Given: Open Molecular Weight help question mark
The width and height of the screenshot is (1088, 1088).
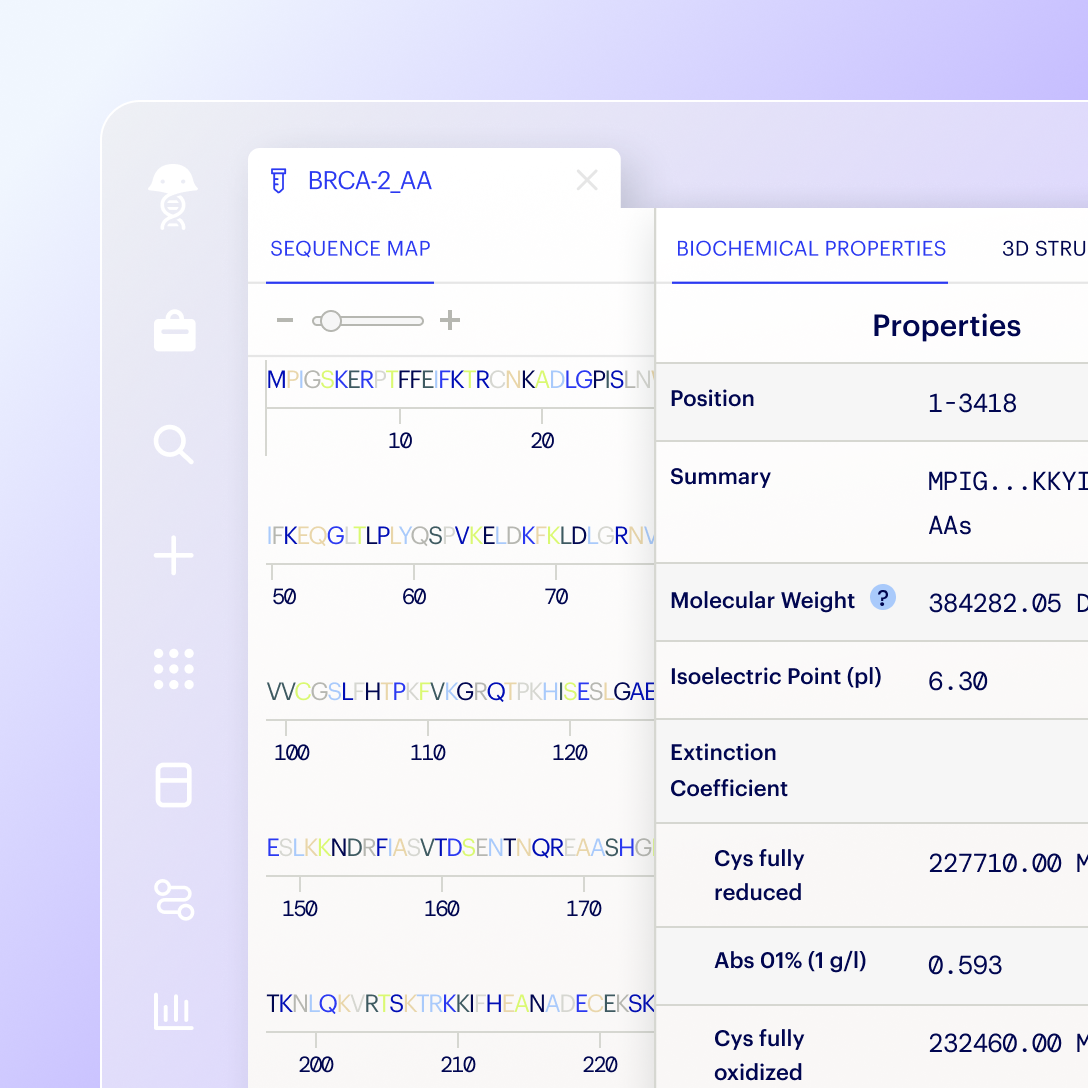Looking at the screenshot, I should pos(882,598).
